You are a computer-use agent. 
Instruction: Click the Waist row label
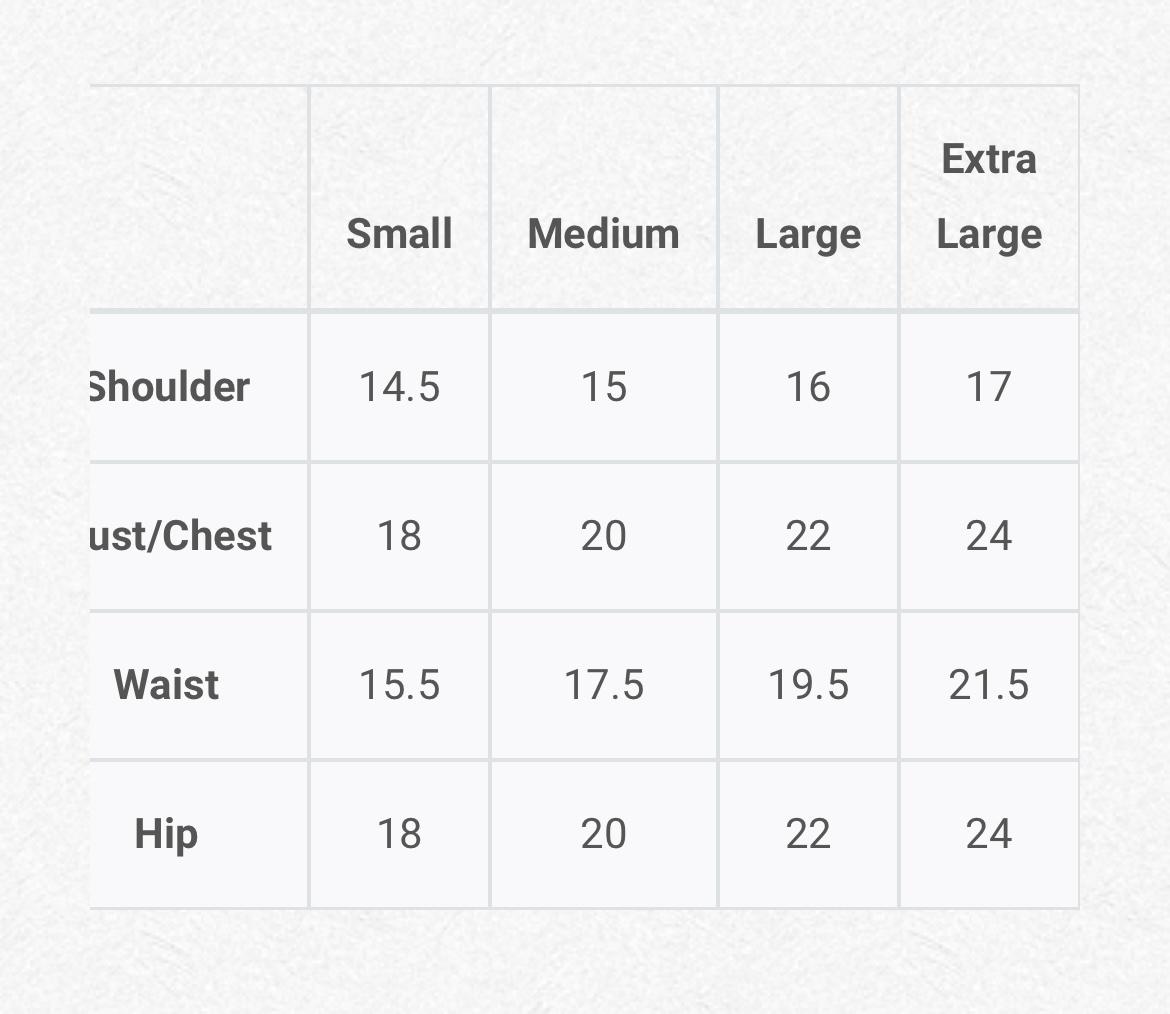(166, 685)
